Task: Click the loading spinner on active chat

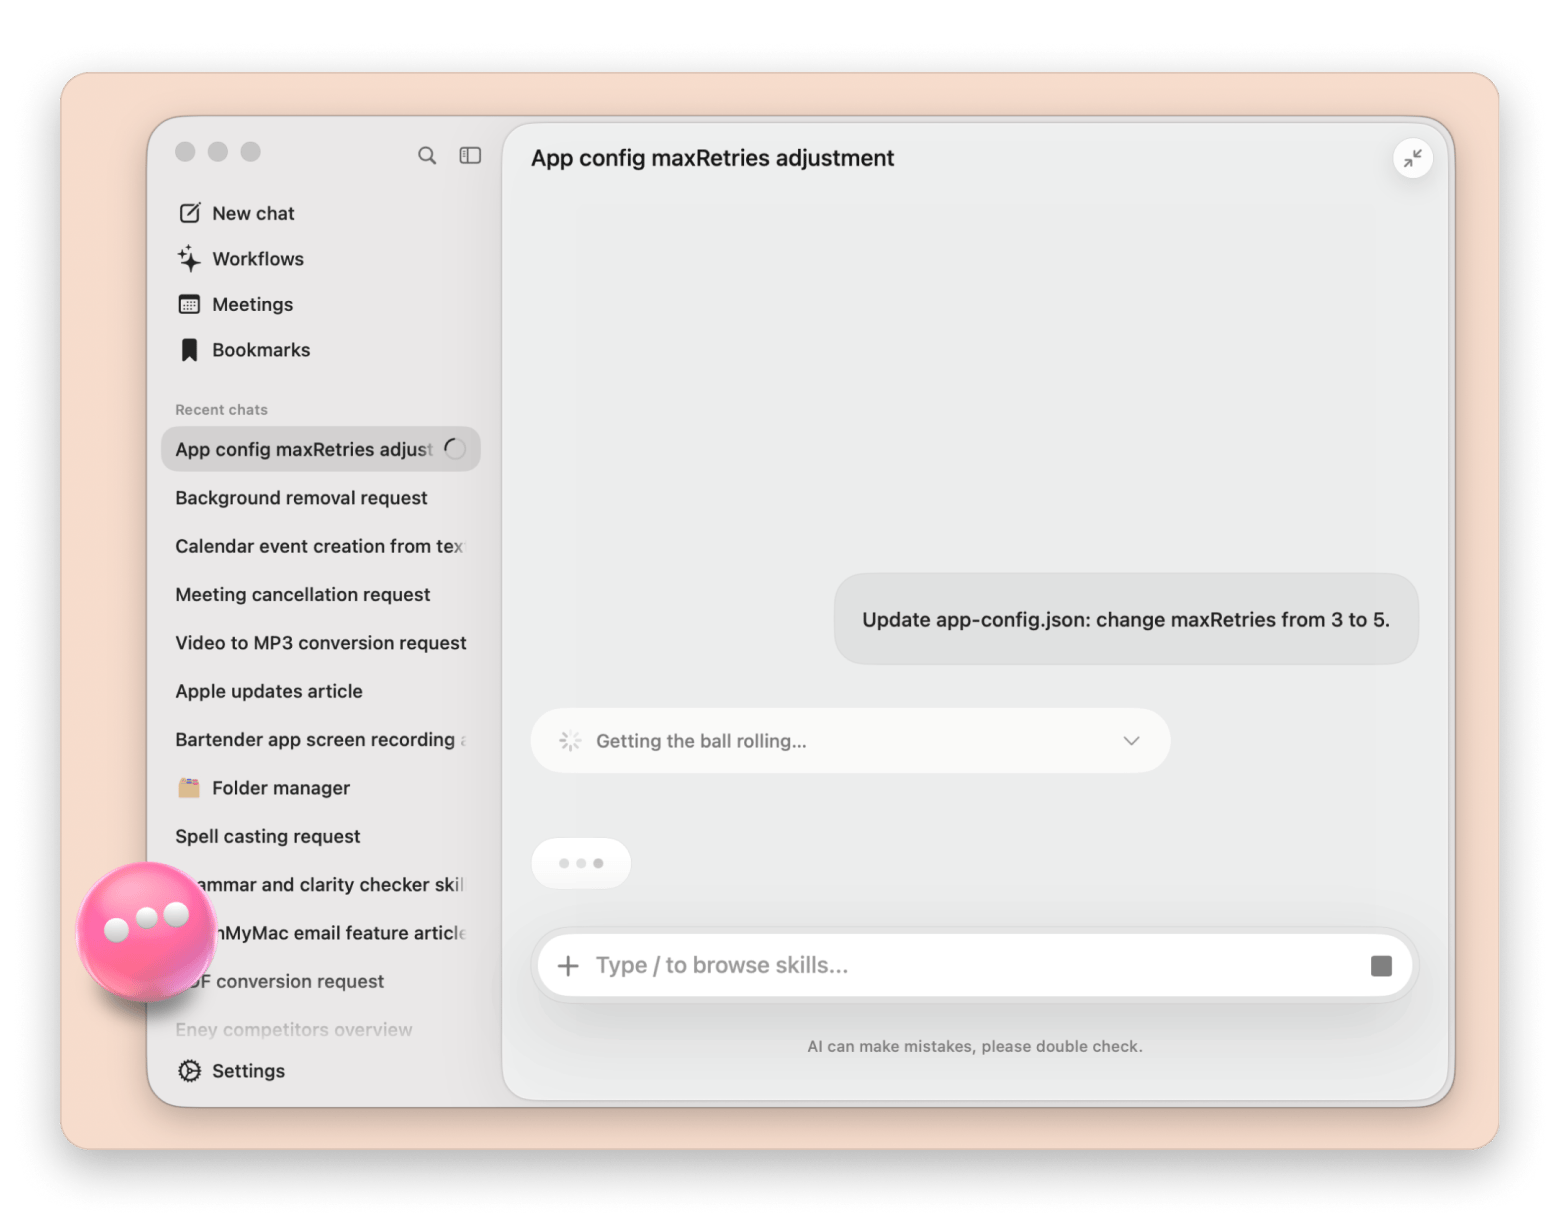Action: (455, 449)
